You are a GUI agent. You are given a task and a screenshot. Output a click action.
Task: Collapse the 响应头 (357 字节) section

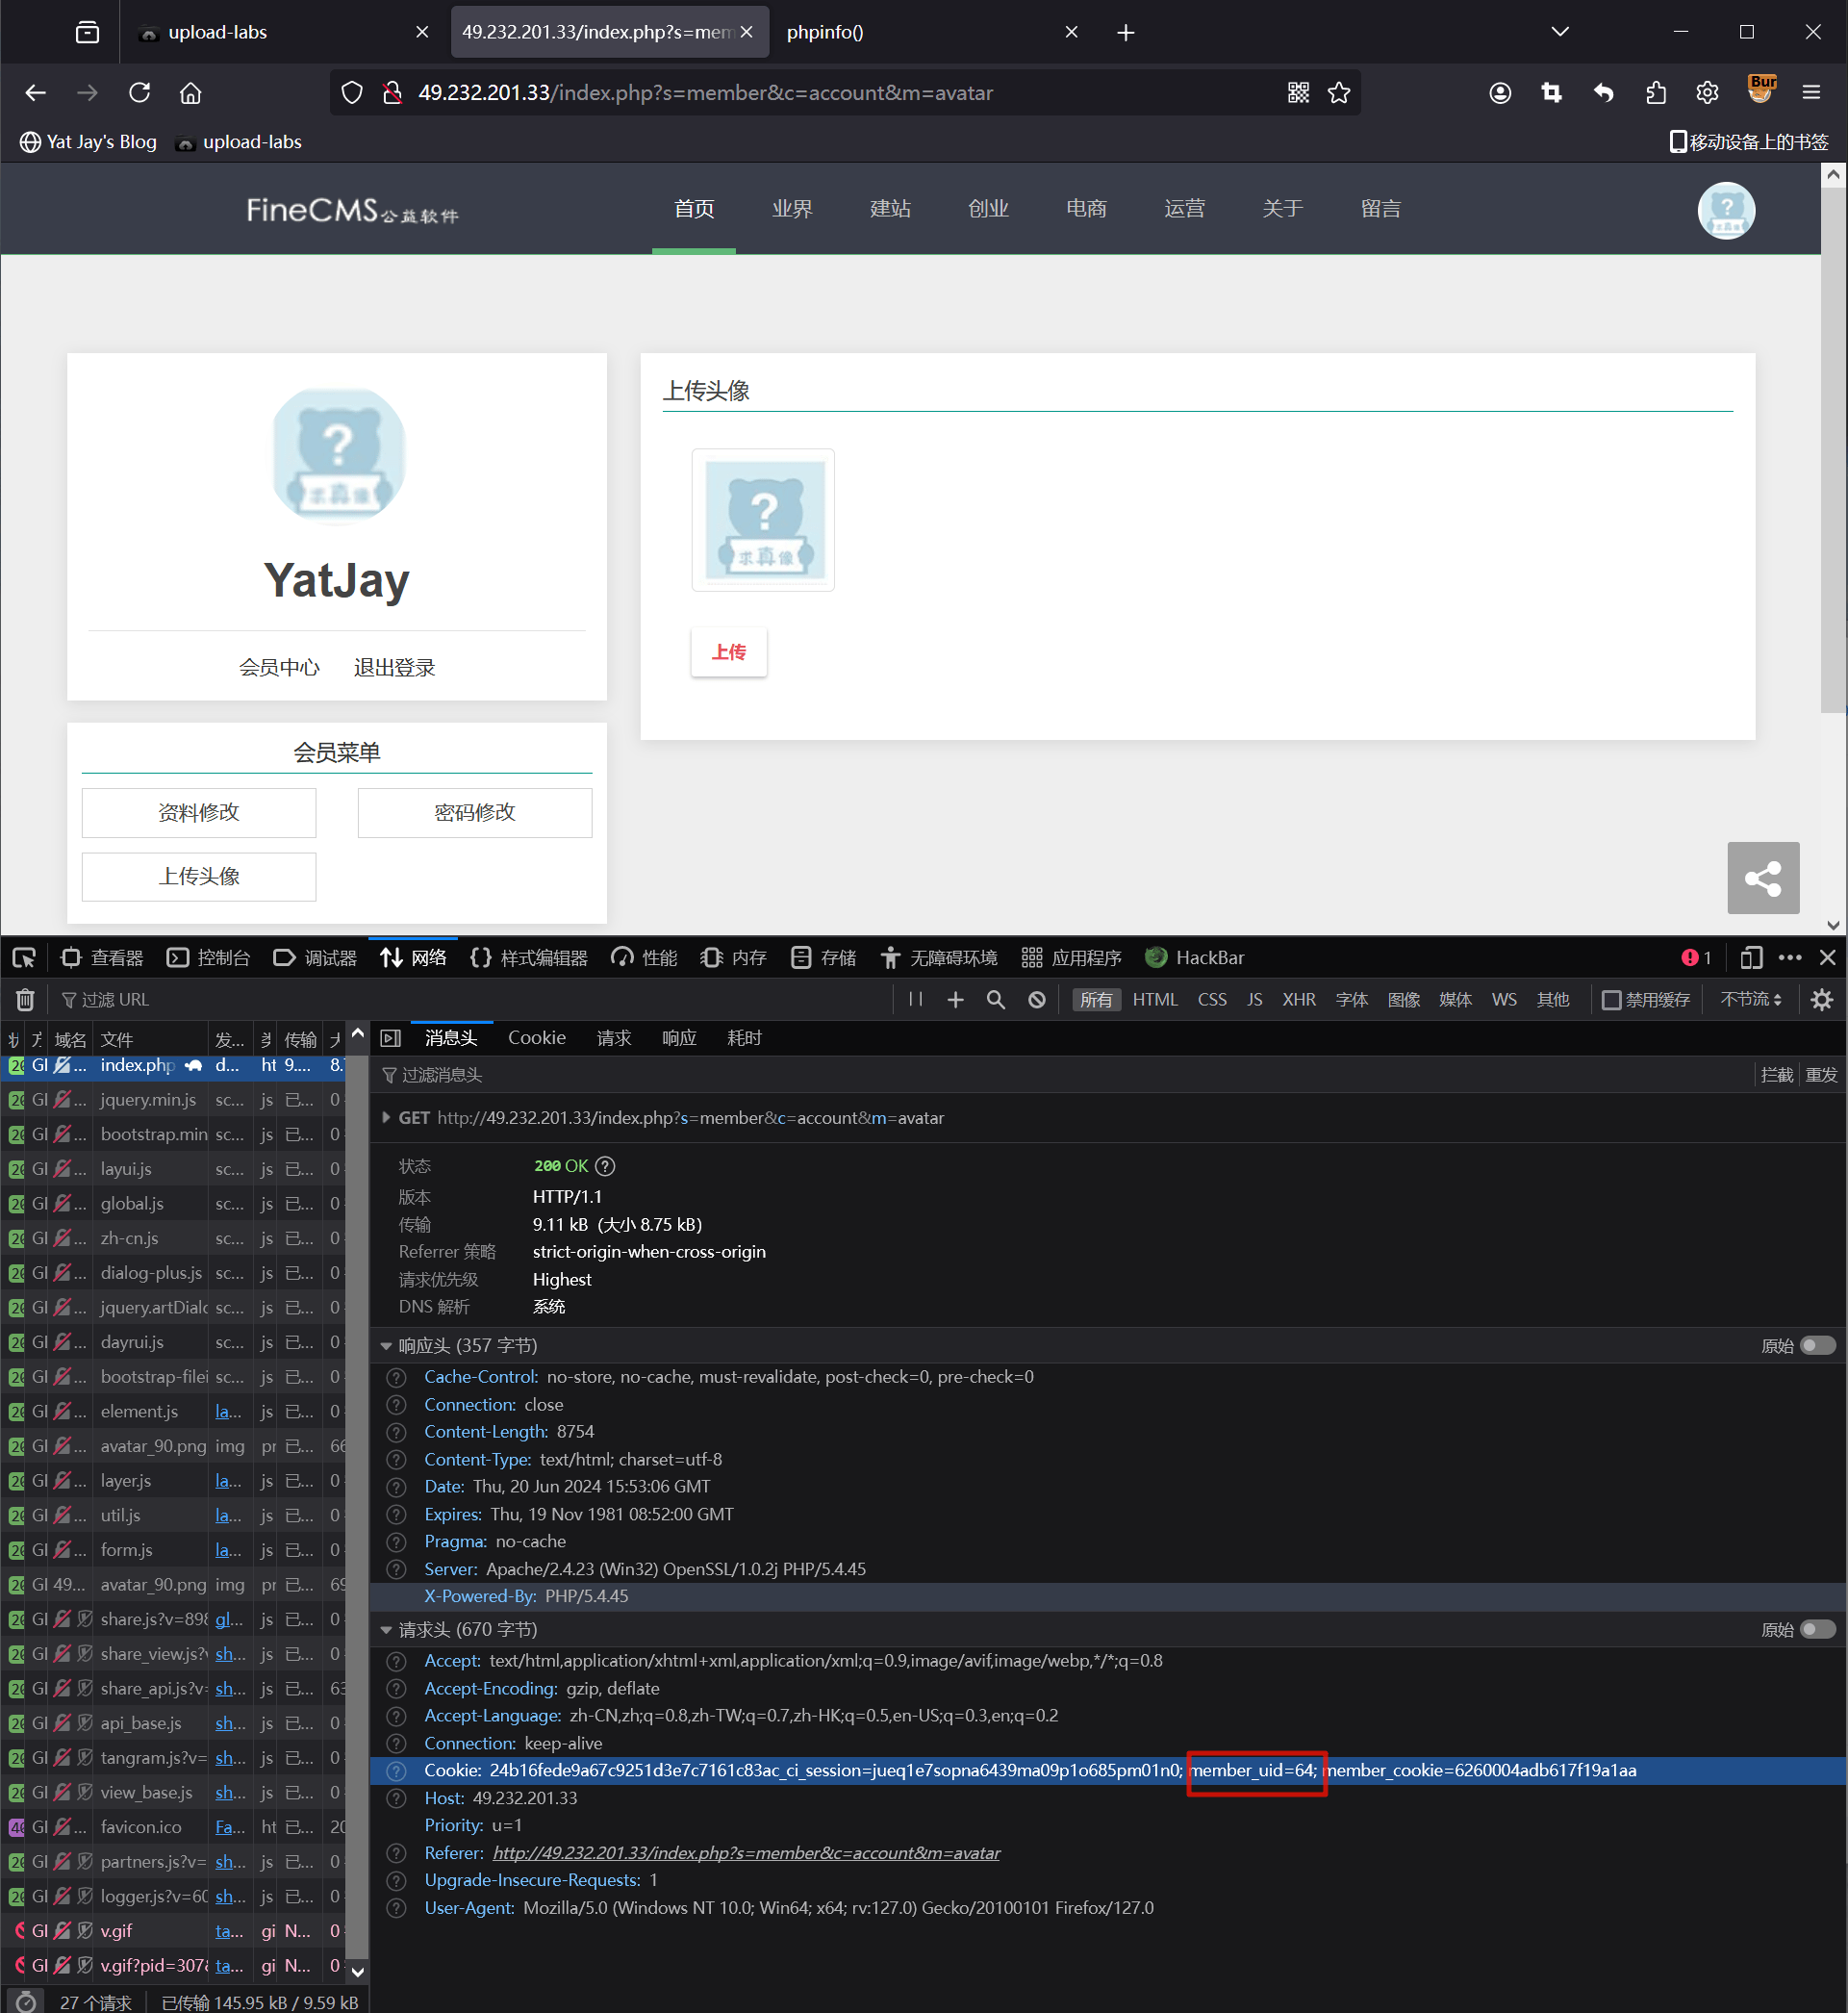tap(386, 1346)
